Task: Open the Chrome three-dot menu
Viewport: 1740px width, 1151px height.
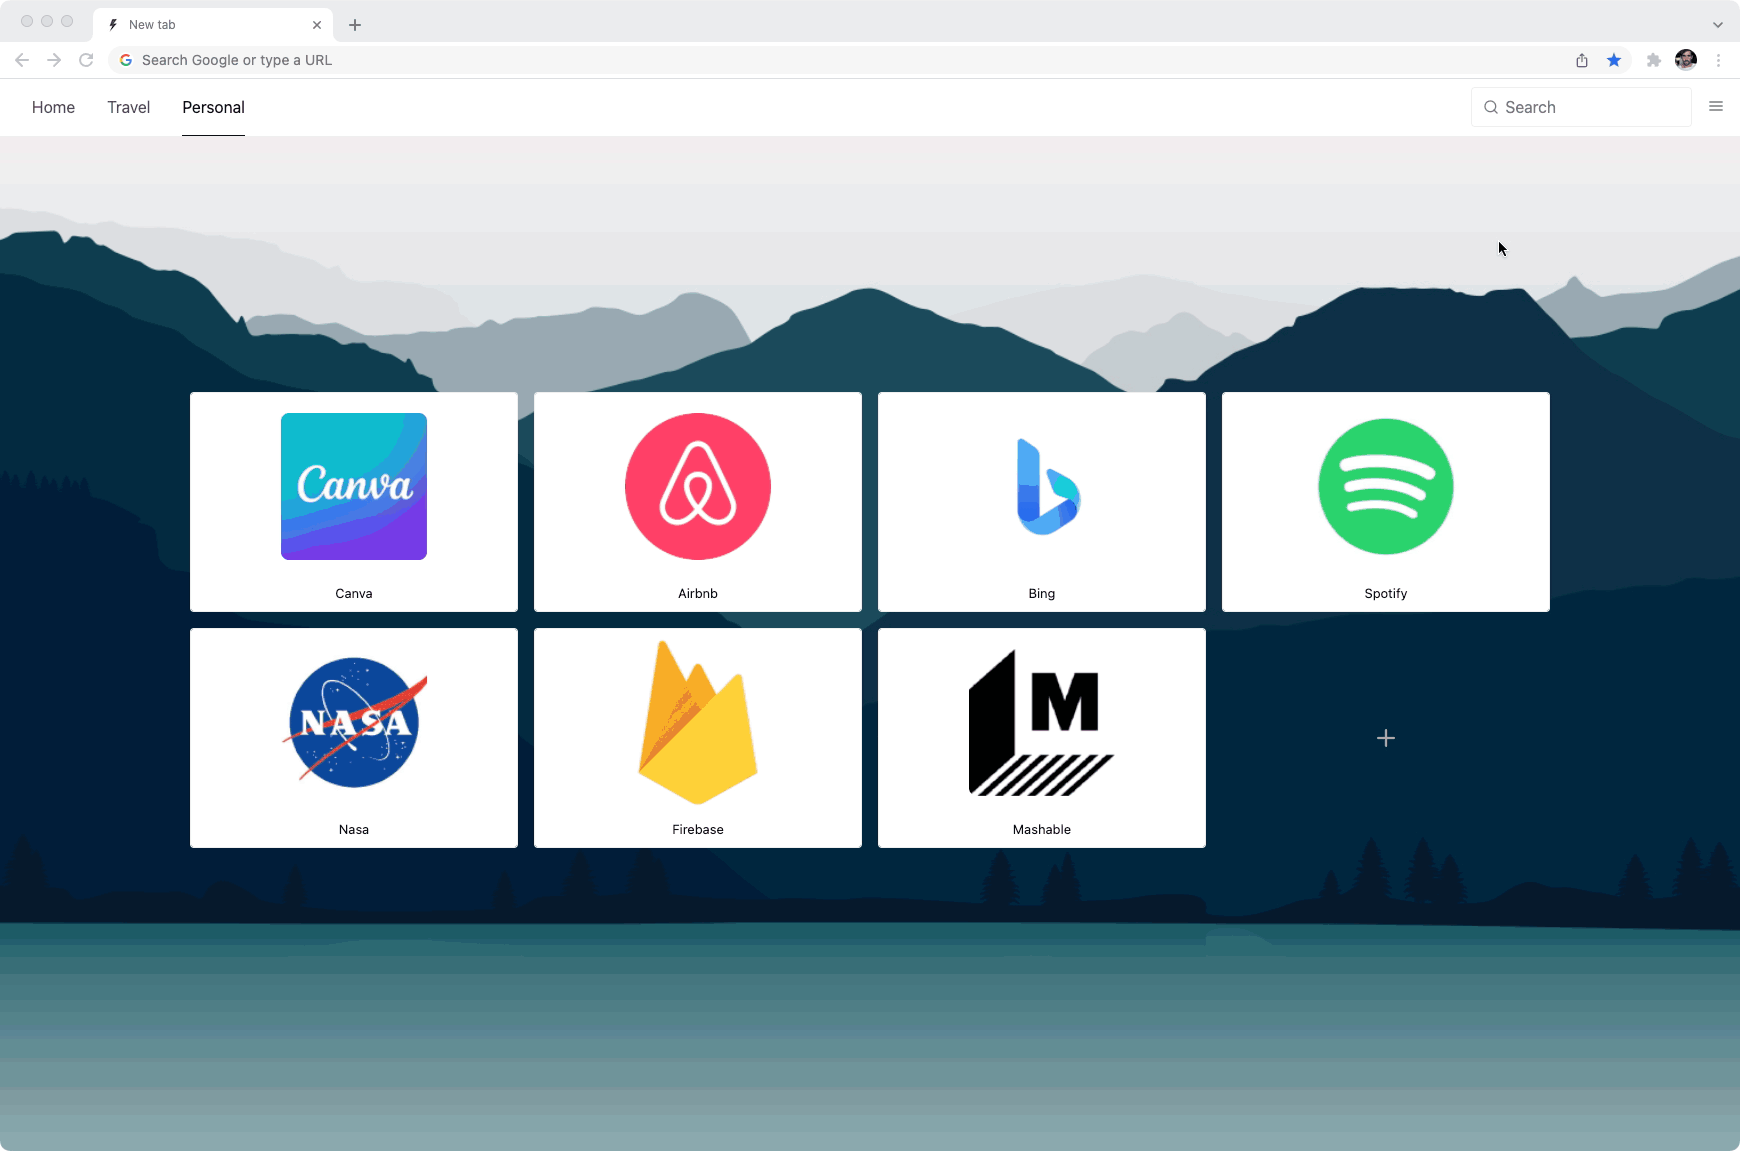Action: [x=1718, y=60]
